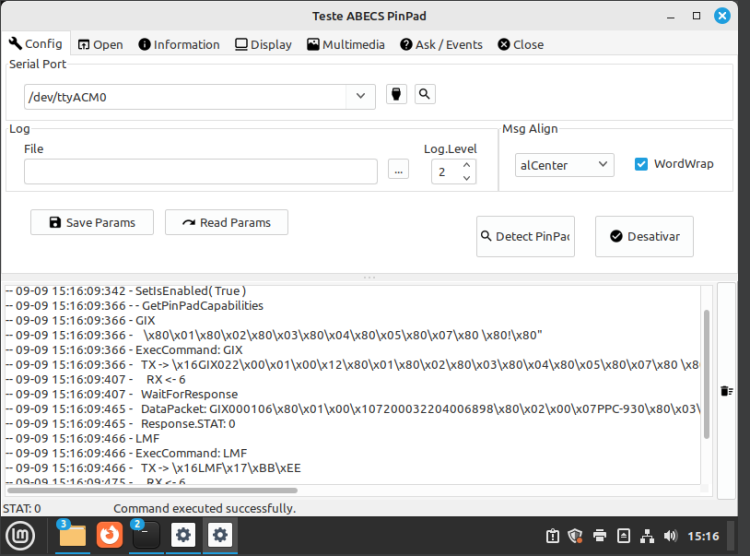
Task: Open the Linux Mint start menu
Action: [20, 535]
